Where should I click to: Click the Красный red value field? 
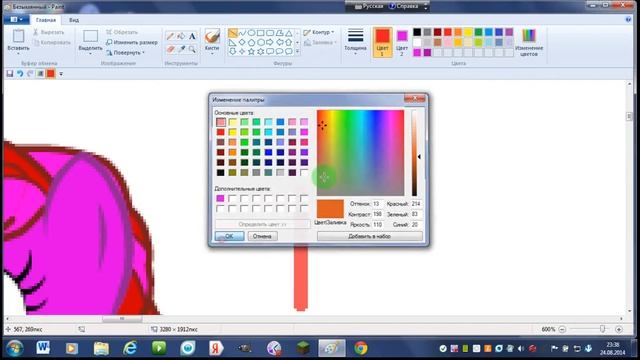(417, 204)
